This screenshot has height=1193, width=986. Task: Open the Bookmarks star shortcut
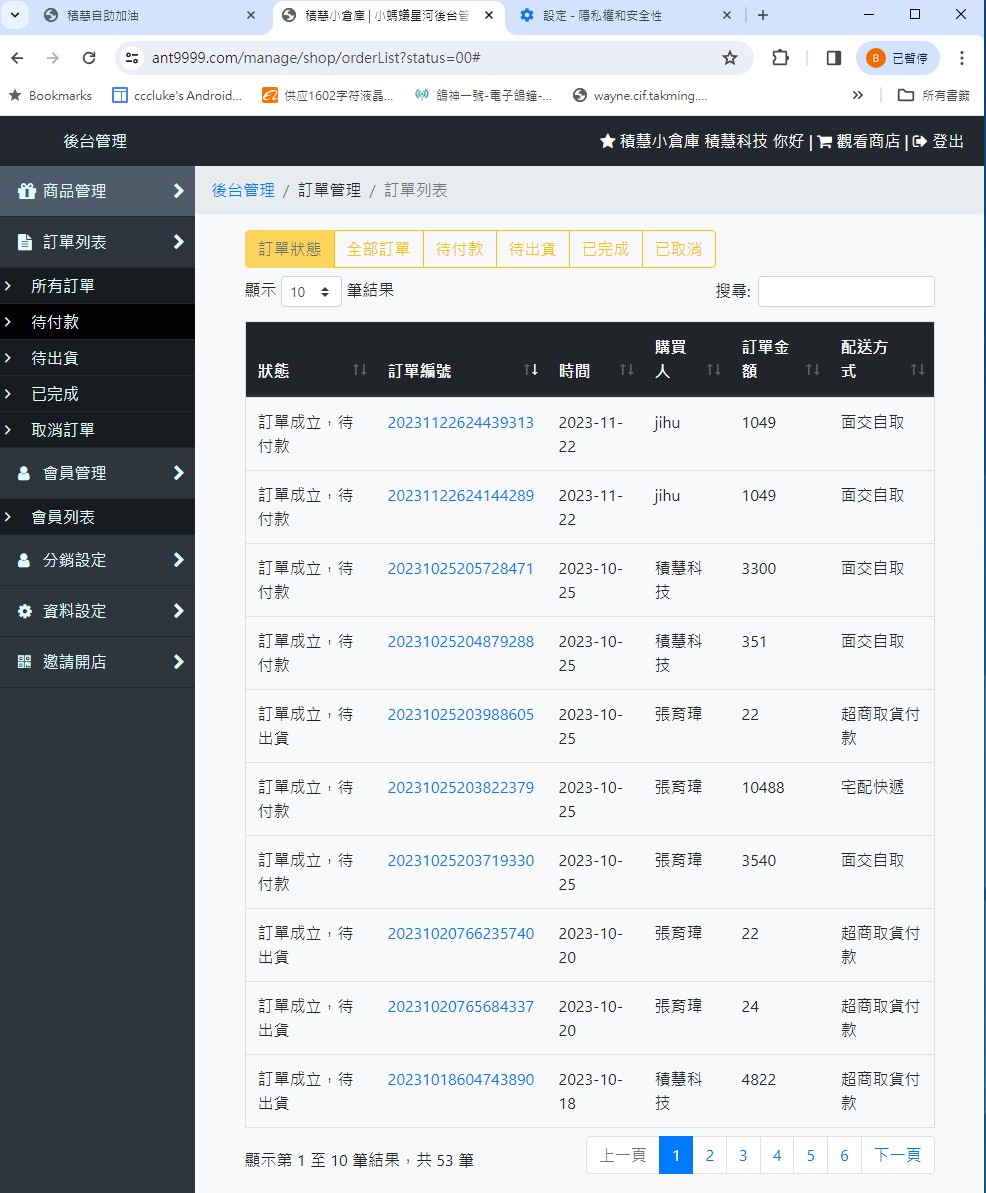[x=49, y=95]
